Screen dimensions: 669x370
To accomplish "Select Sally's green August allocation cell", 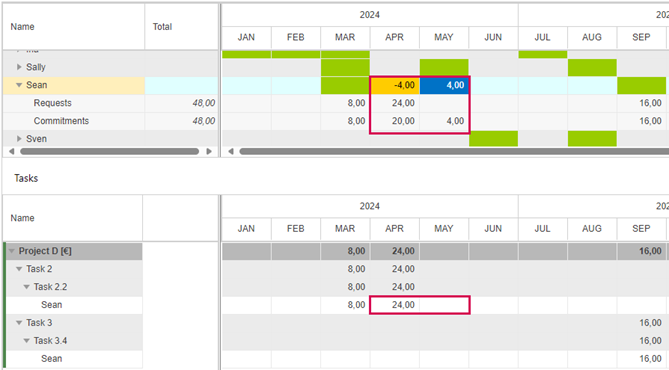I will 592,67.
